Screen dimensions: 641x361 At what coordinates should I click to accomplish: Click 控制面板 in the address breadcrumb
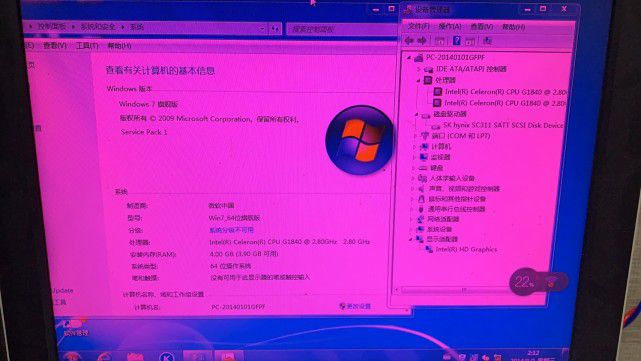pyautogui.click(x=52, y=27)
